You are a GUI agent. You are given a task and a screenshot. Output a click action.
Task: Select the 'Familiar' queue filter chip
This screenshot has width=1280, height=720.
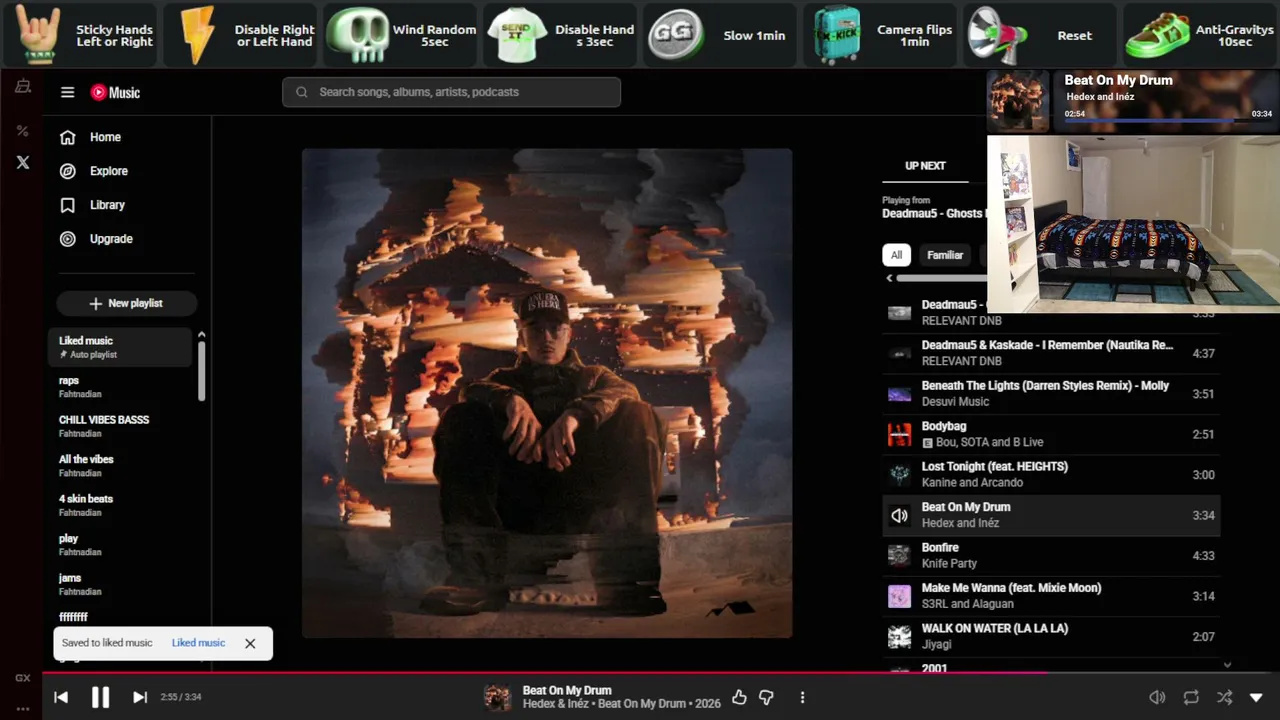point(945,255)
